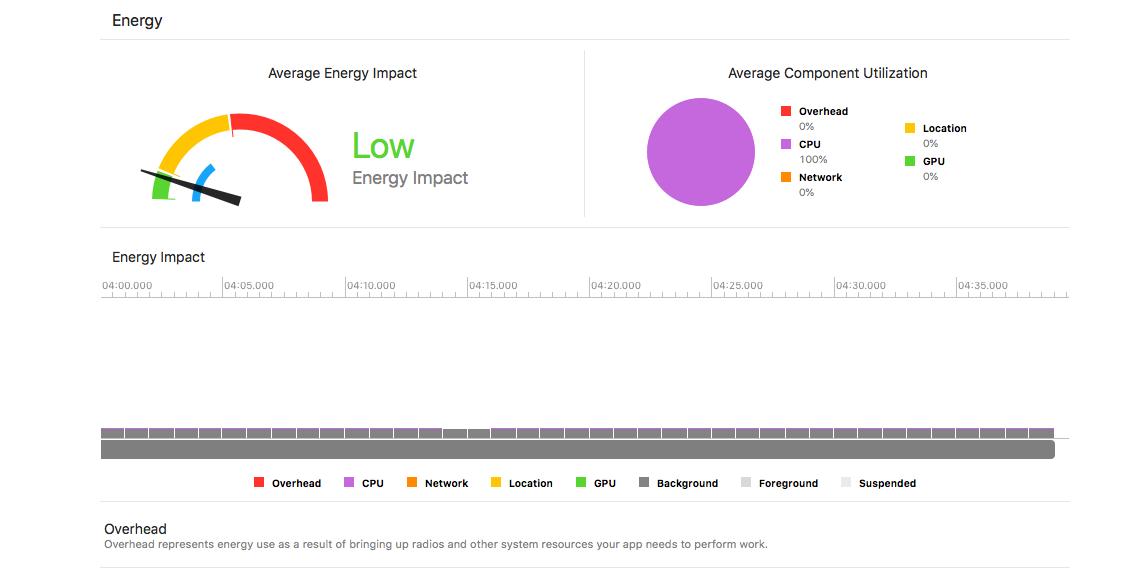Image resolution: width=1129 pixels, height=571 pixels.
Task: Click the green "Low" energy rating text
Action: pyautogui.click(x=383, y=146)
